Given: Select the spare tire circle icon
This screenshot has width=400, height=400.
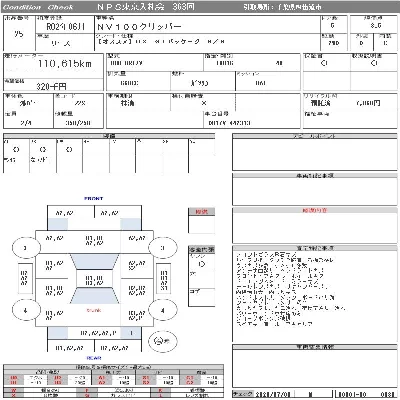Looking at the screenshot, I should pyautogui.click(x=162, y=341).
